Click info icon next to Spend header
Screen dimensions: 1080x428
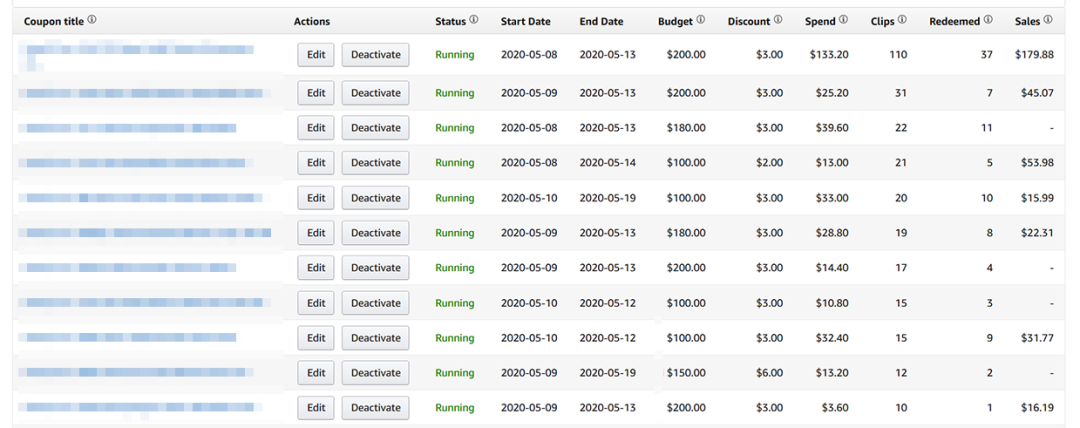point(844,20)
